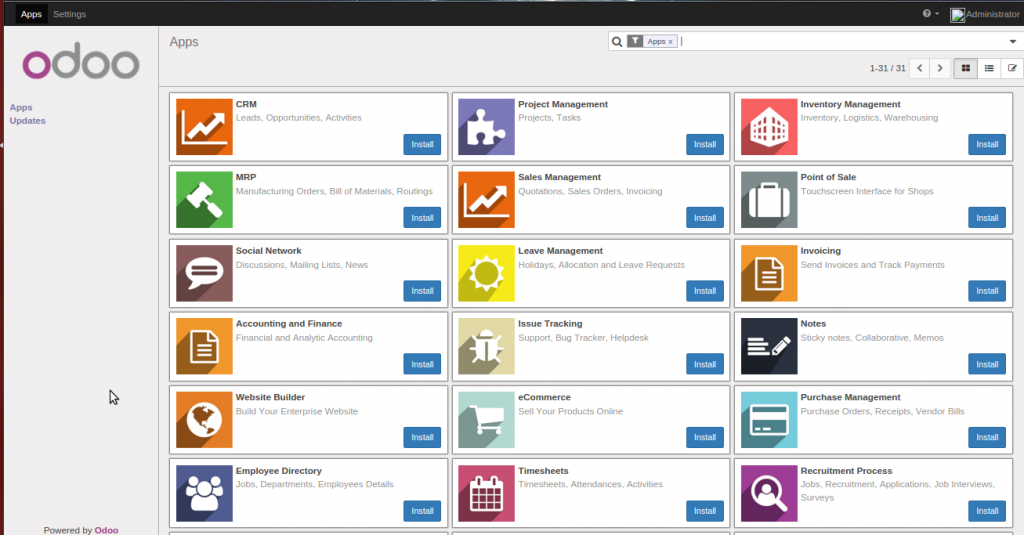Click the Accounting and Finance document icon

pos(204,346)
